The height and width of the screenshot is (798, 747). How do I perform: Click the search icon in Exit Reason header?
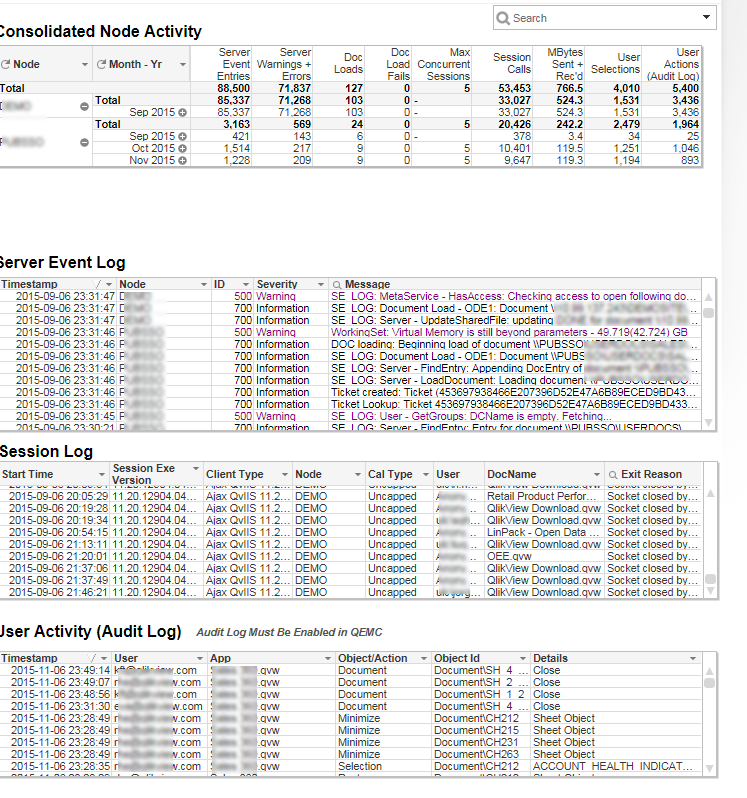(x=612, y=474)
